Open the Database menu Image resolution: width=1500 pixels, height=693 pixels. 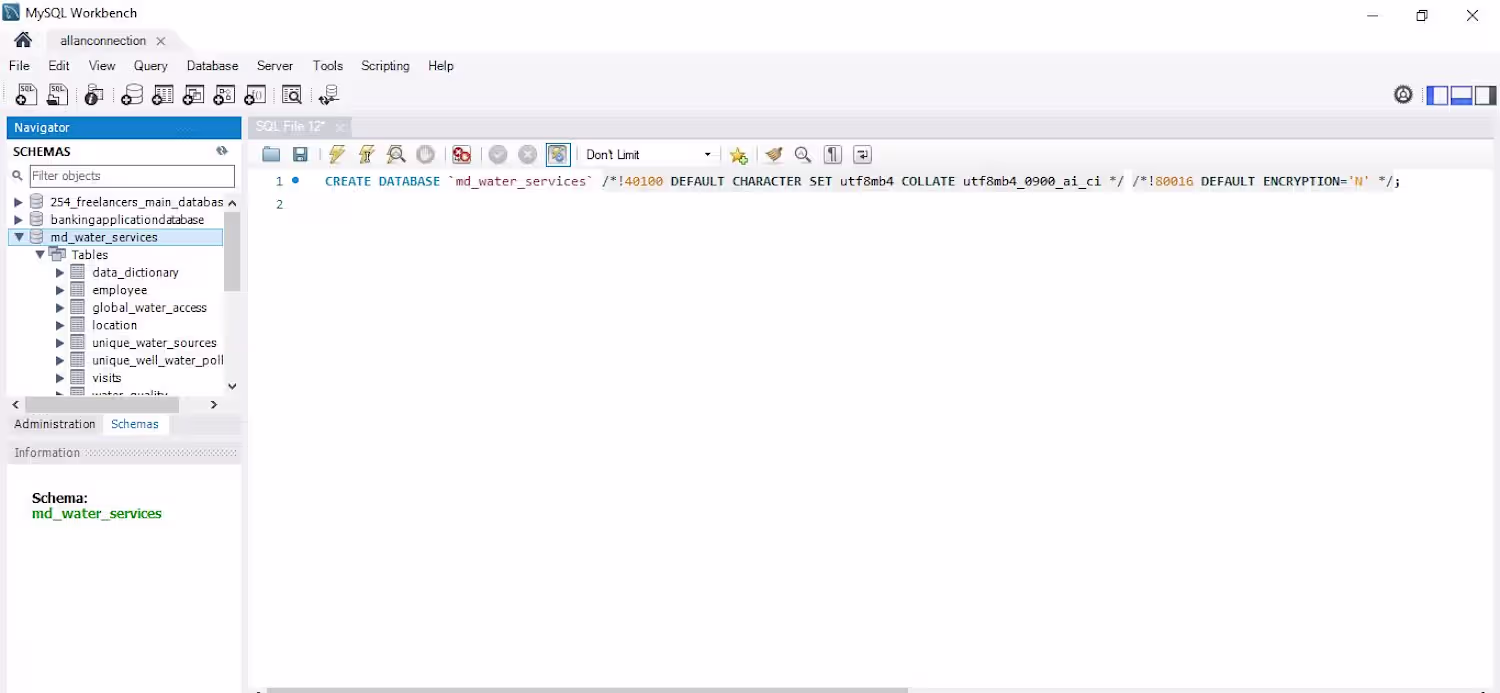coord(212,66)
